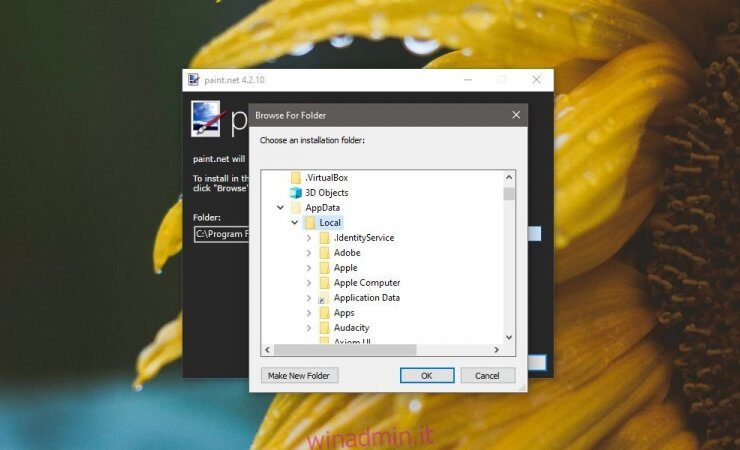
Task: Select the .VirtualBox folder name
Action: tap(327, 178)
